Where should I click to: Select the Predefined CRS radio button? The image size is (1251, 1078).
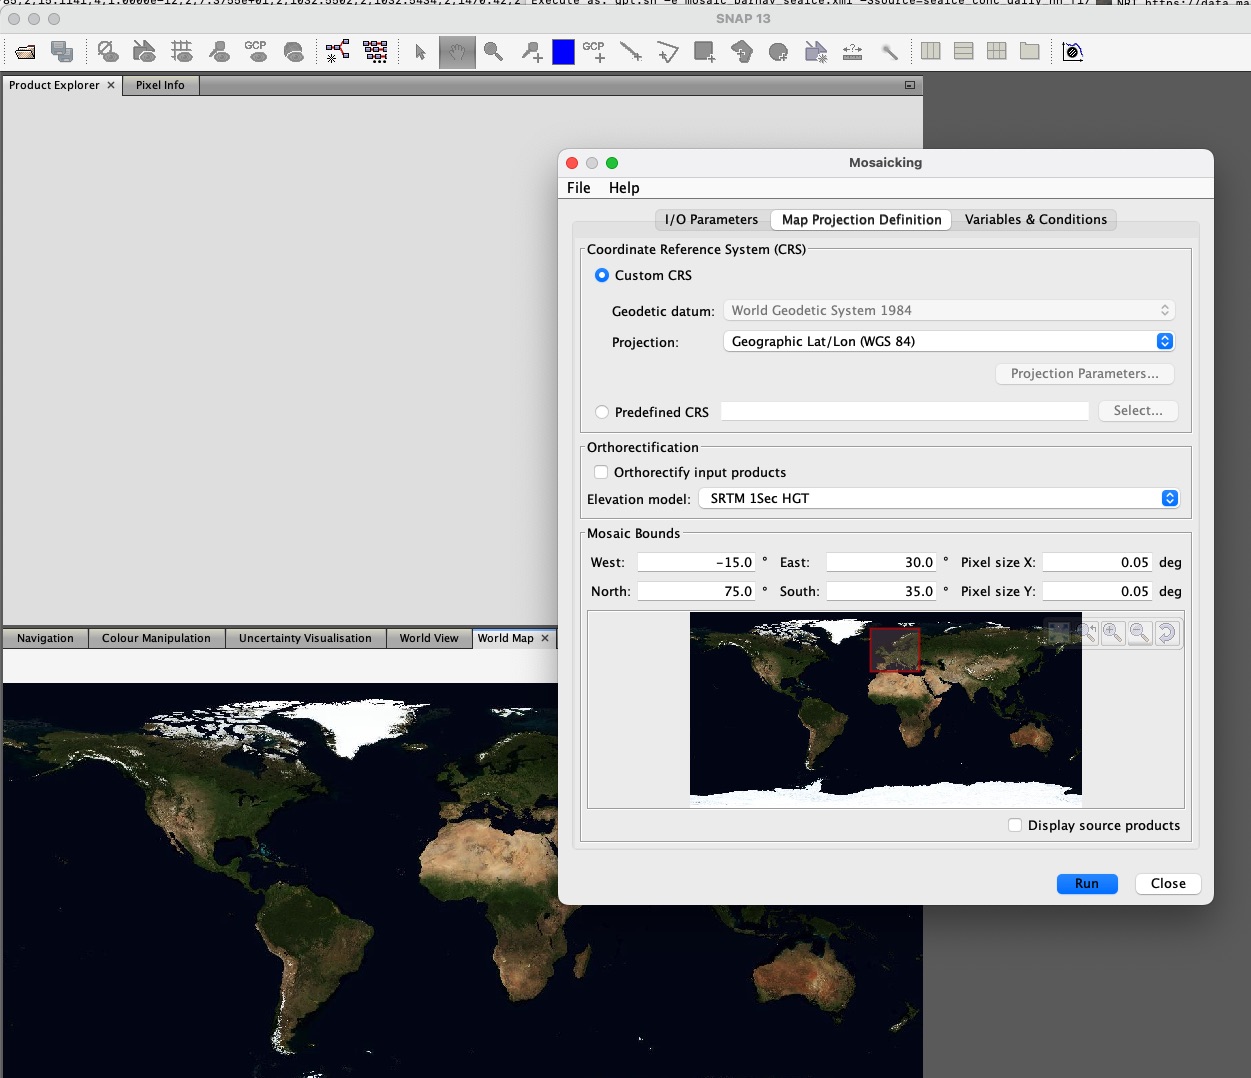coord(602,412)
